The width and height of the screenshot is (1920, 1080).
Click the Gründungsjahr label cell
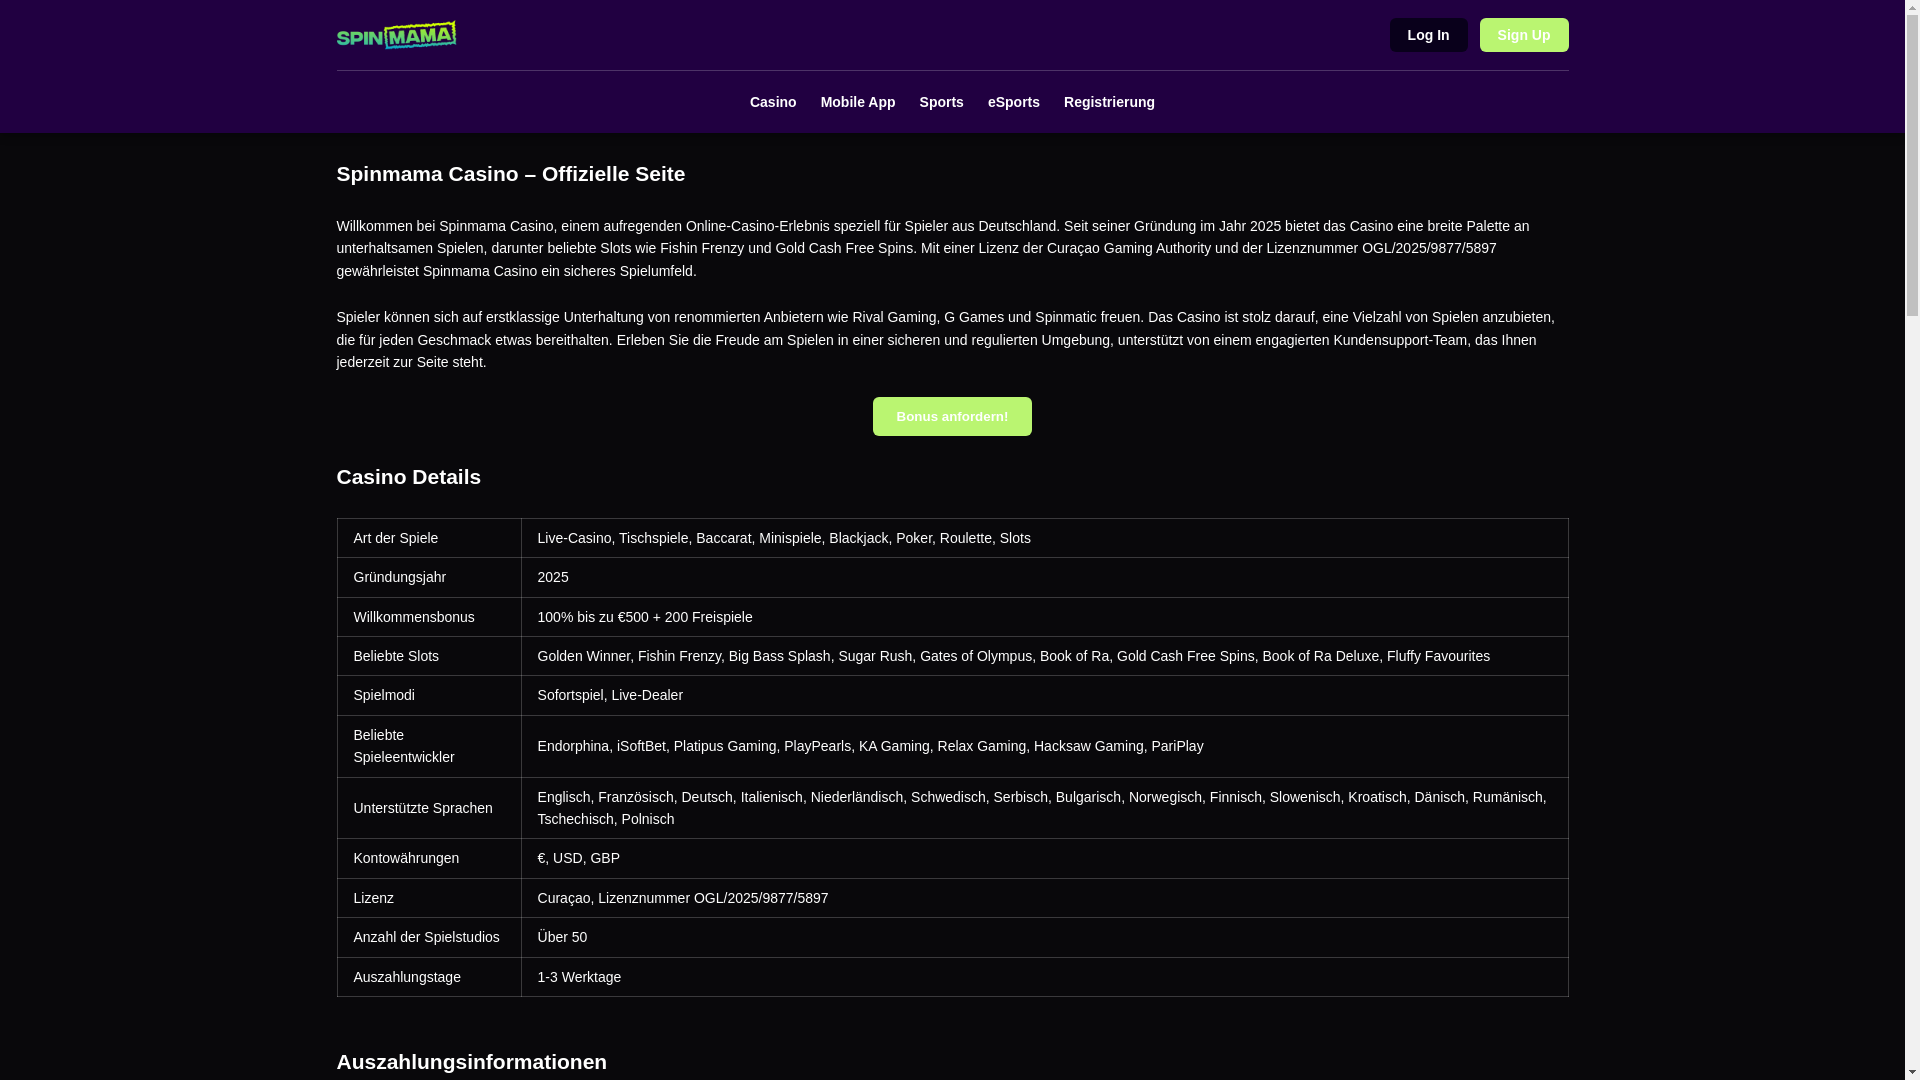point(429,577)
